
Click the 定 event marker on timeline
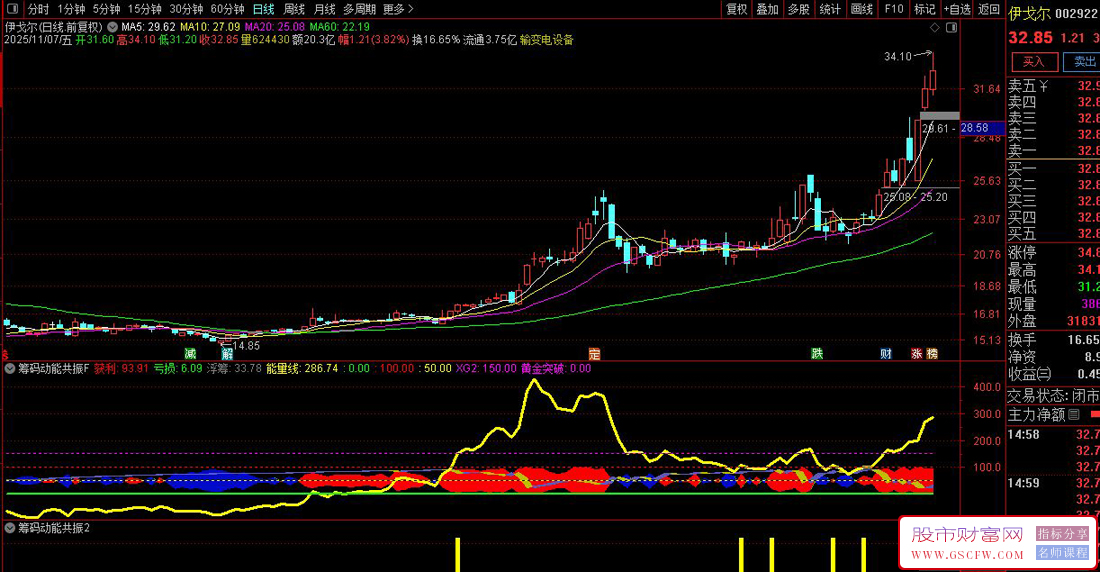point(594,354)
